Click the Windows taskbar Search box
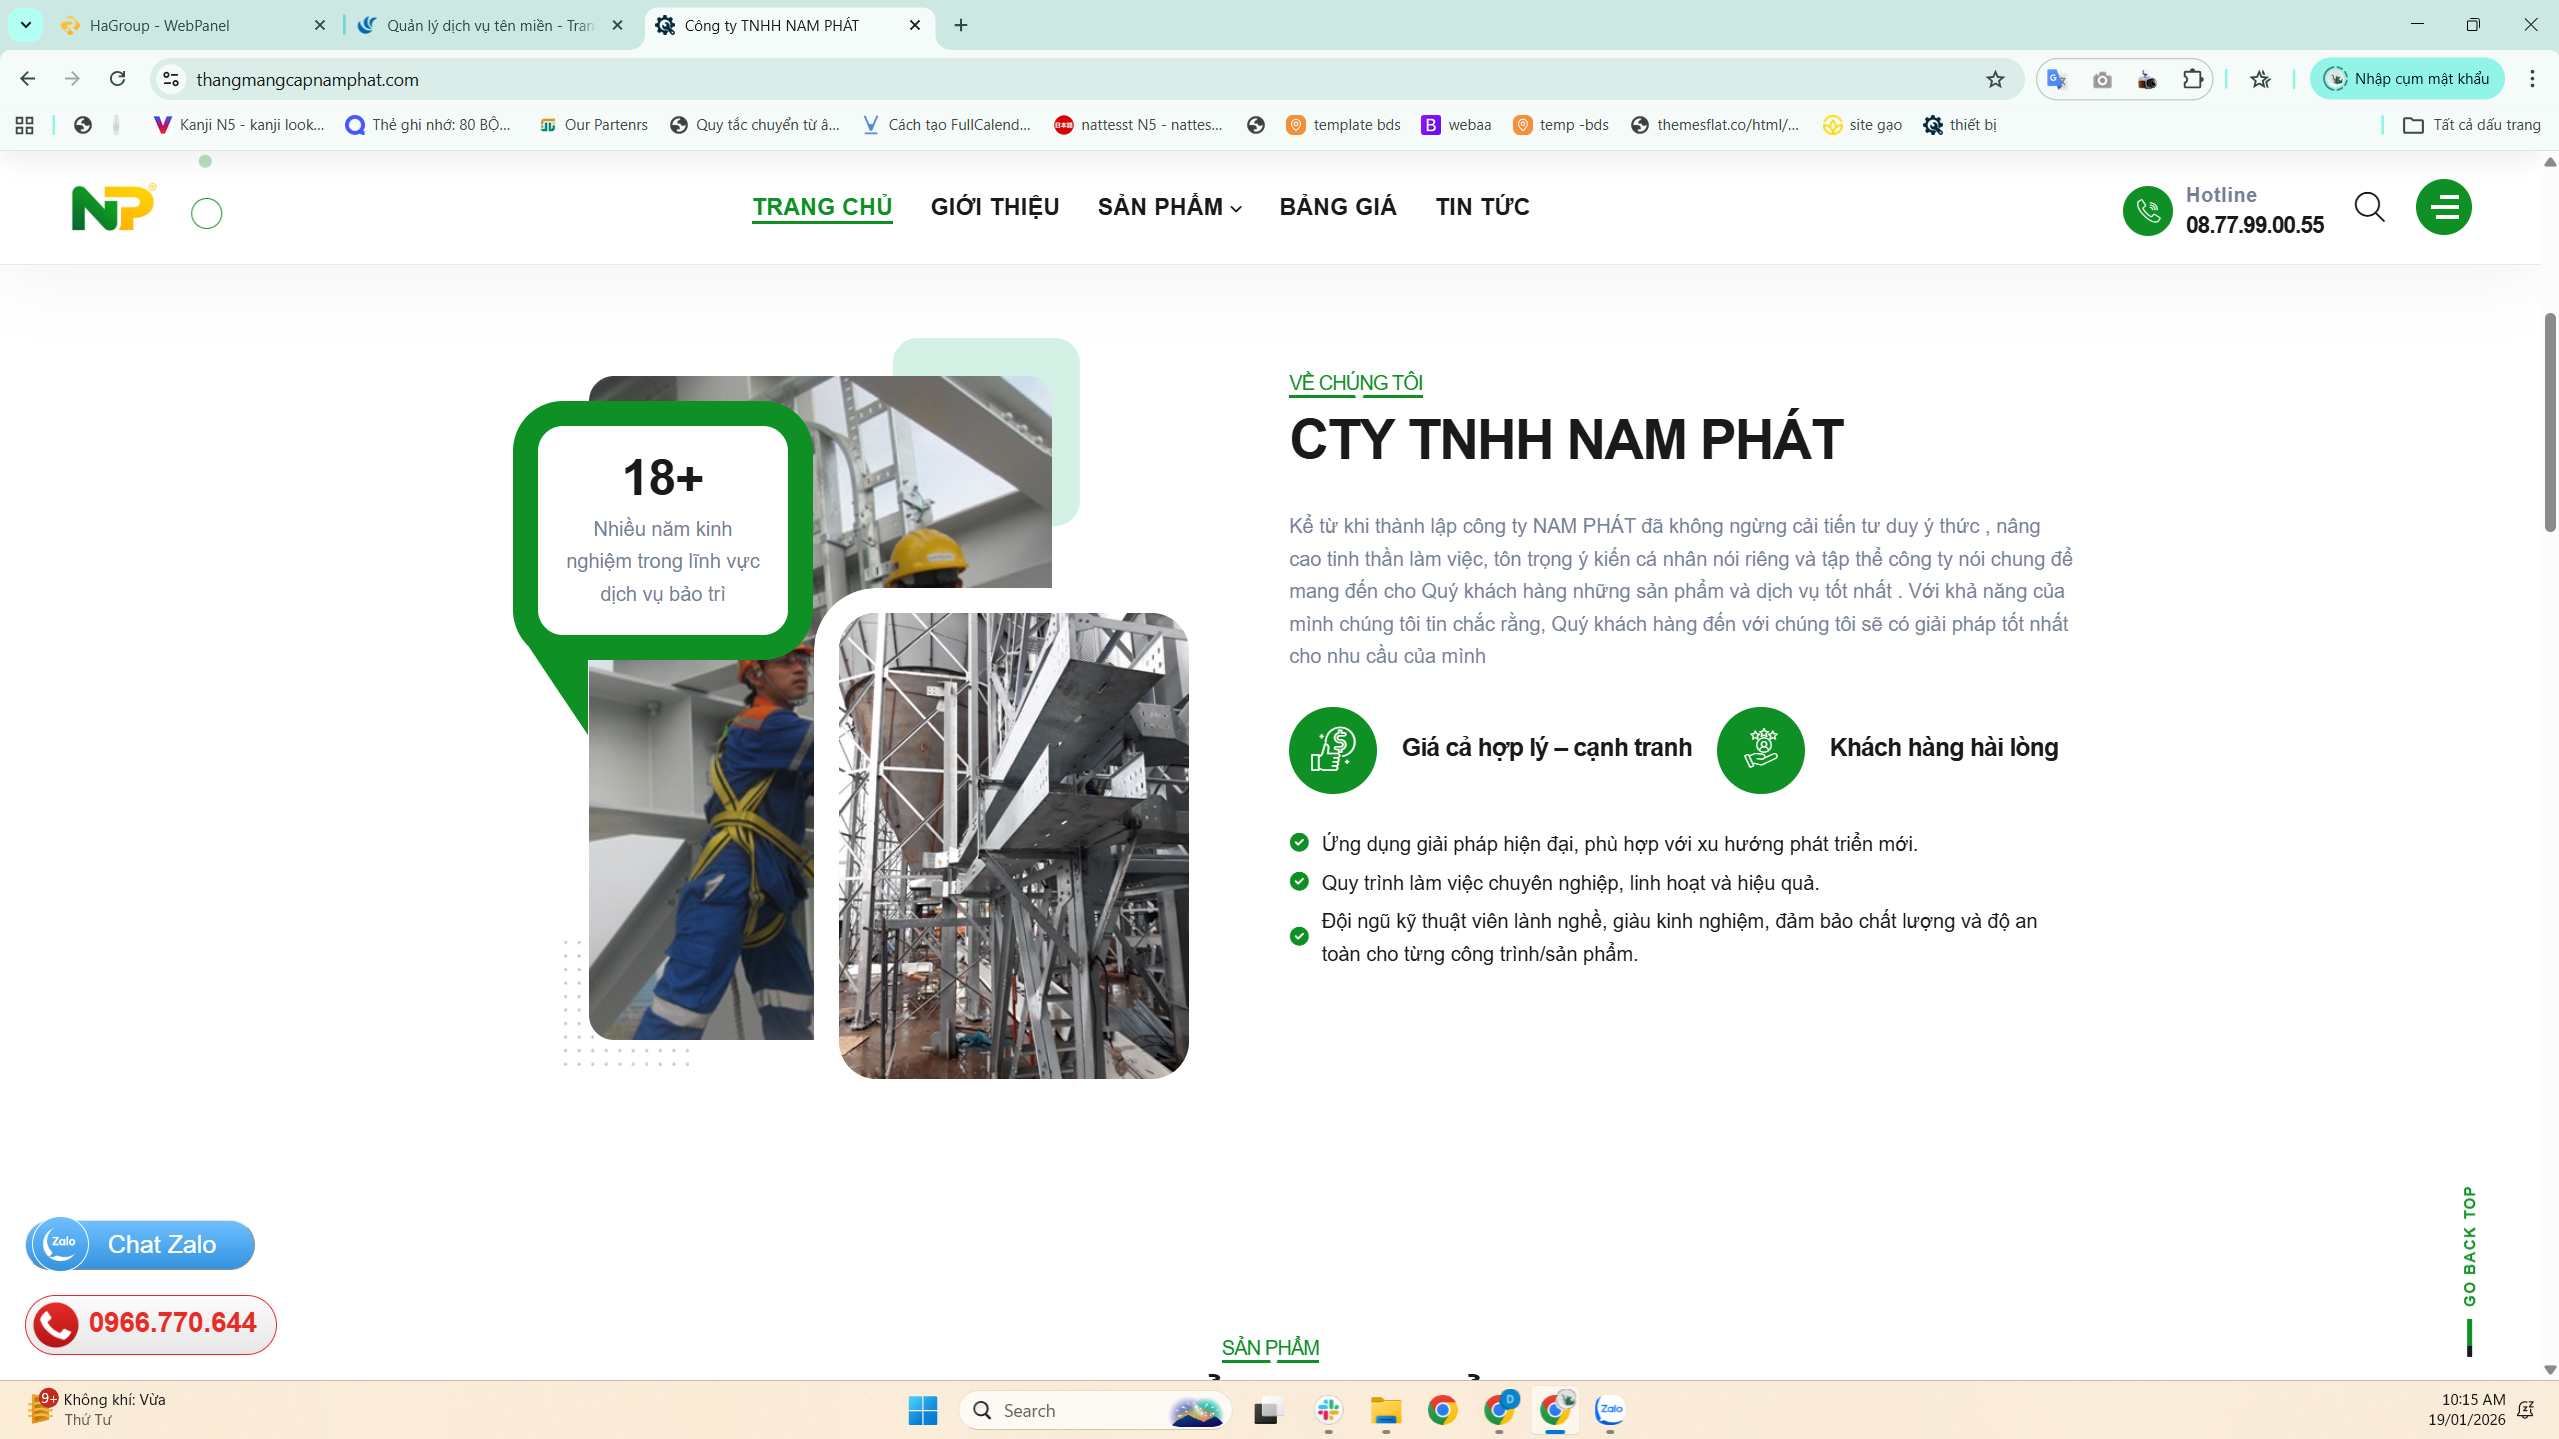The width and height of the screenshot is (2559, 1439). (x=1095, y=1410)
